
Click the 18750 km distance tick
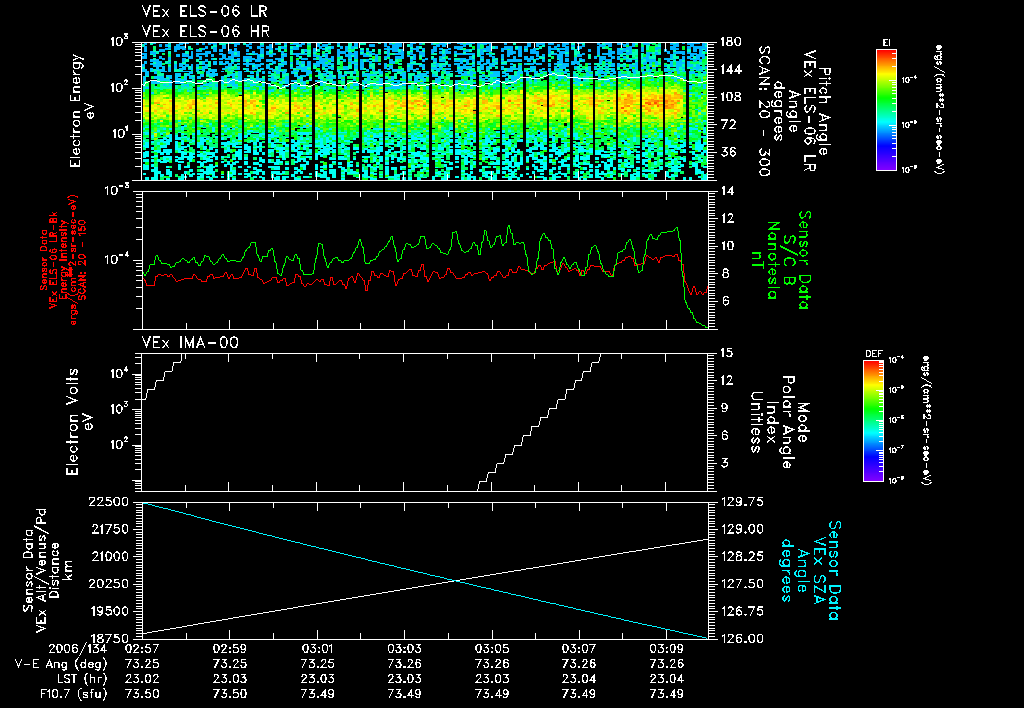[x=109, y=638]
